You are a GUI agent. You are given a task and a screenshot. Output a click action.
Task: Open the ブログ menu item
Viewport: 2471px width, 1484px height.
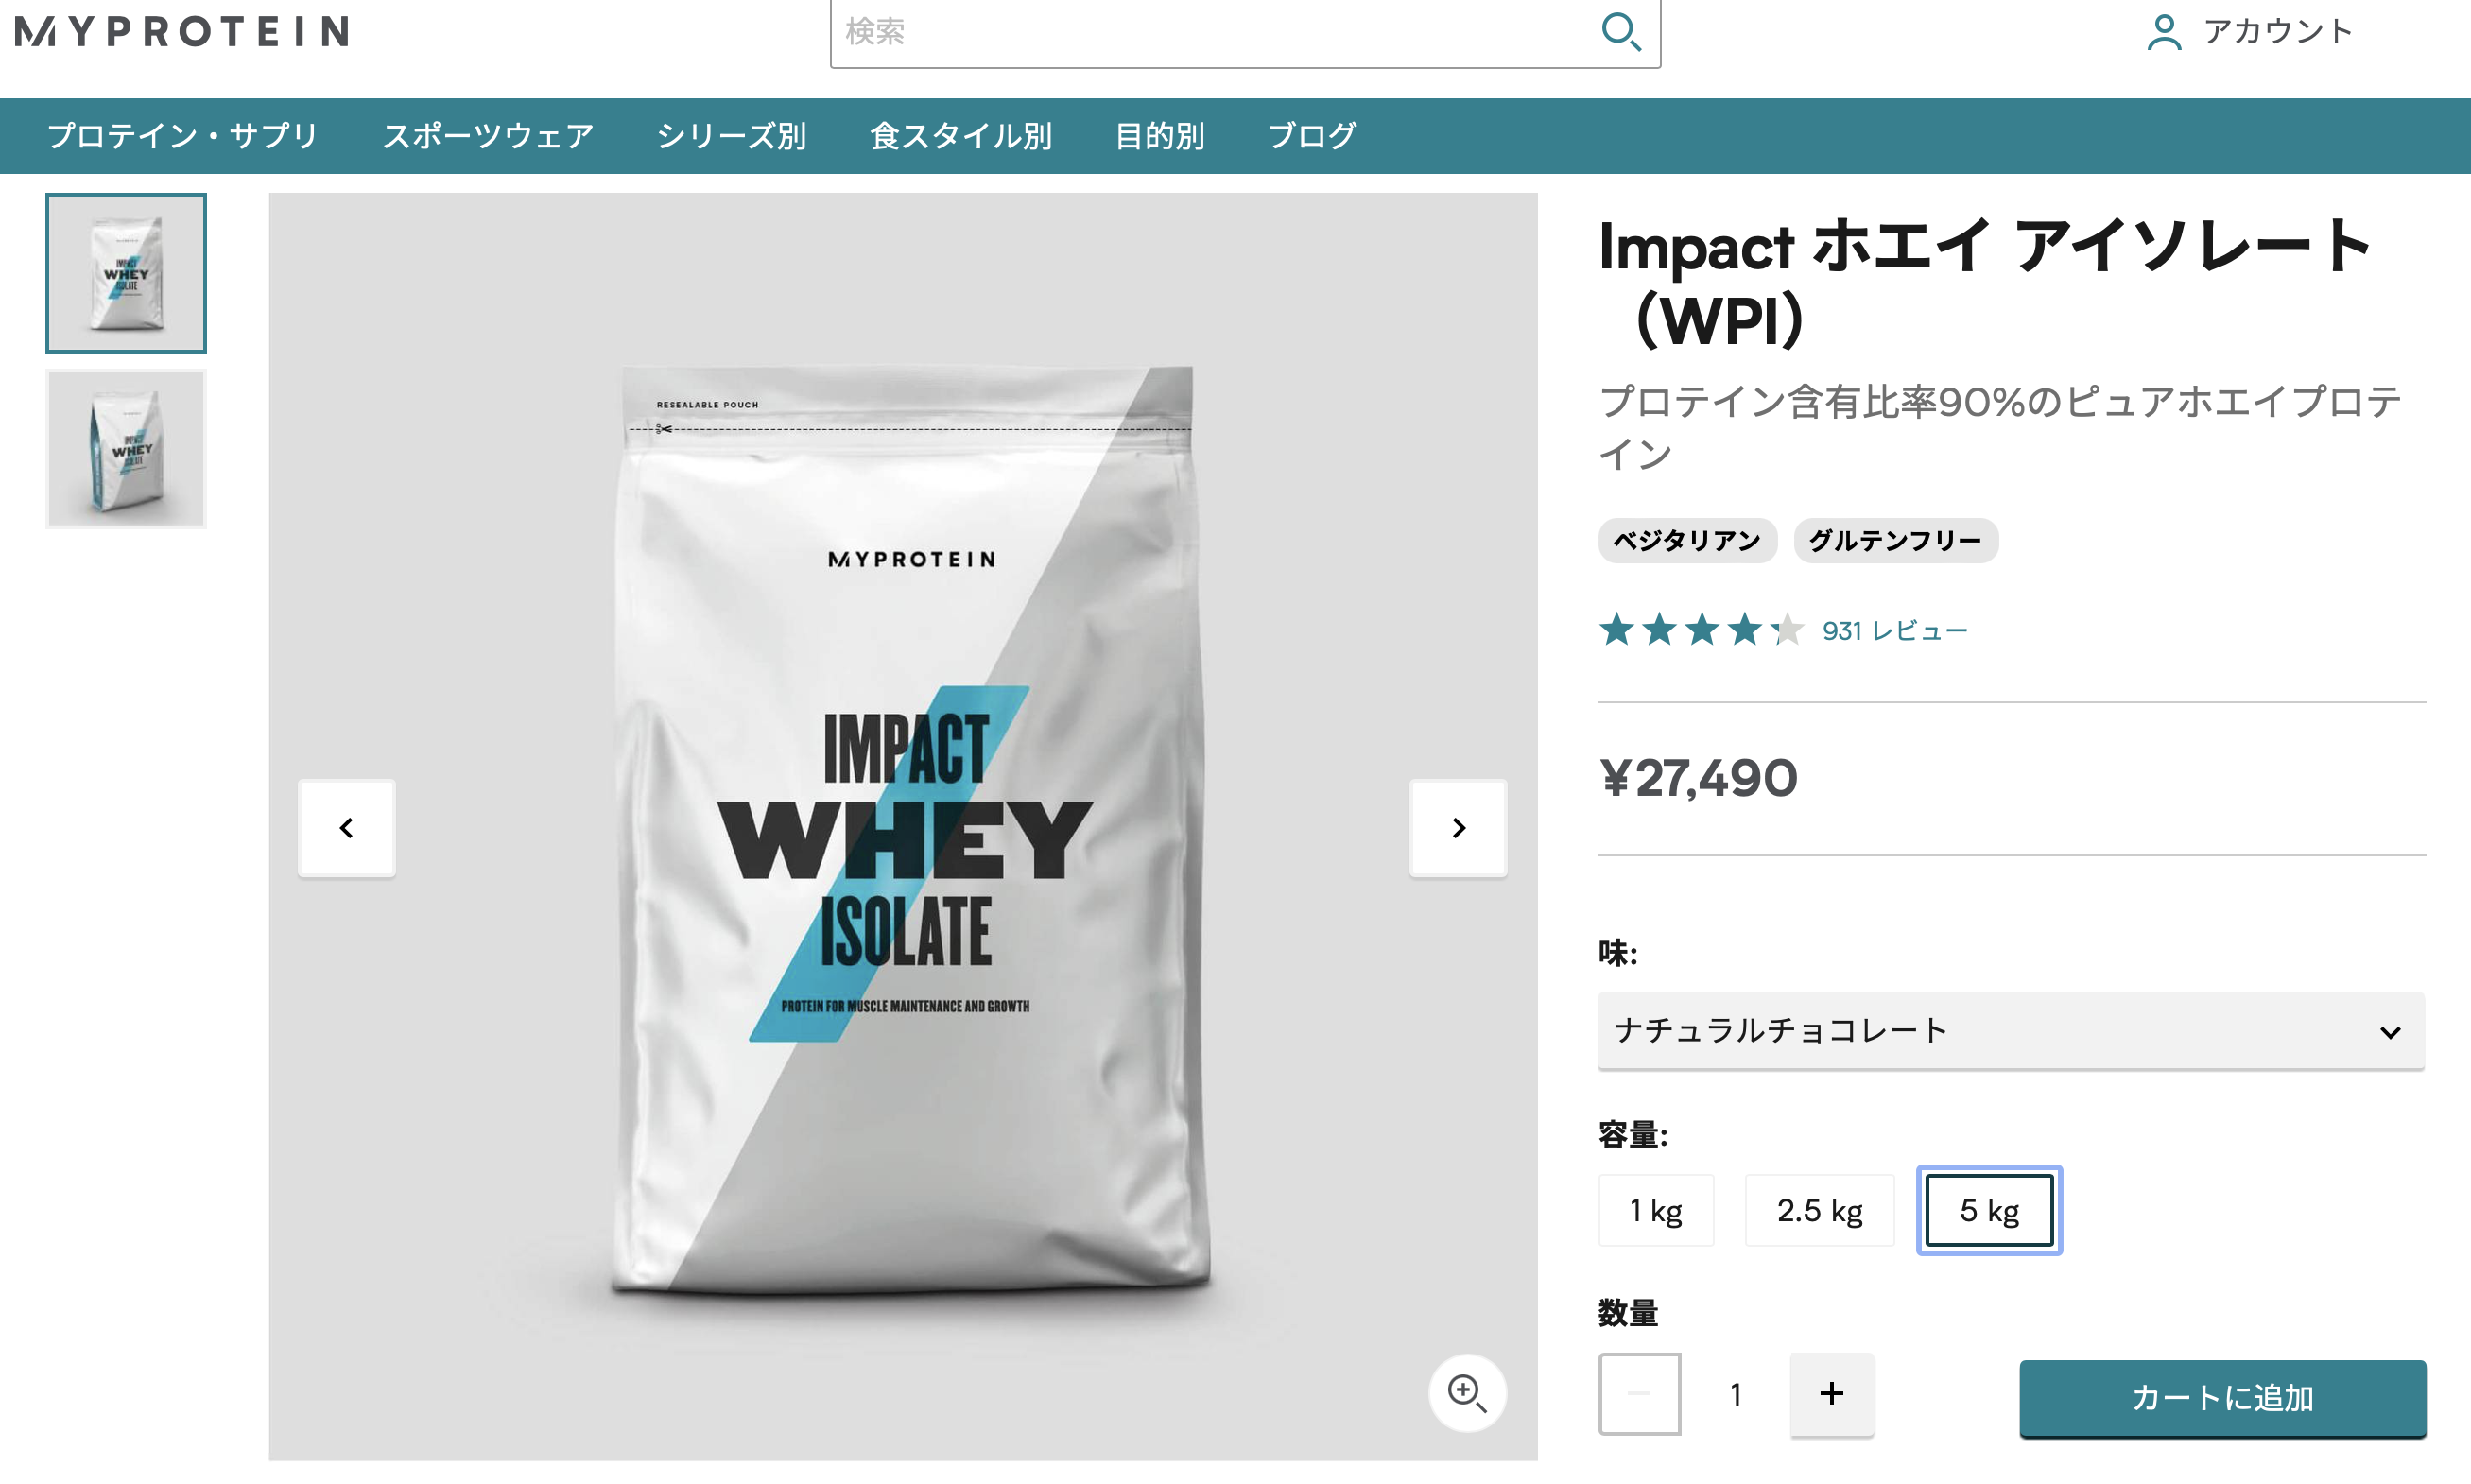(x=1312, y=136)
